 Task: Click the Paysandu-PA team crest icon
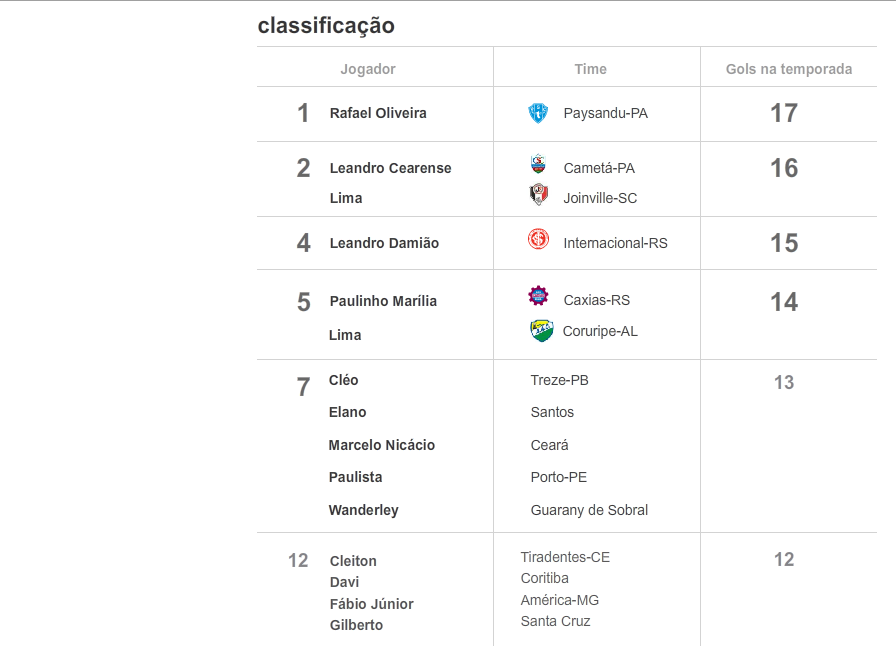(x=538, y=113)
